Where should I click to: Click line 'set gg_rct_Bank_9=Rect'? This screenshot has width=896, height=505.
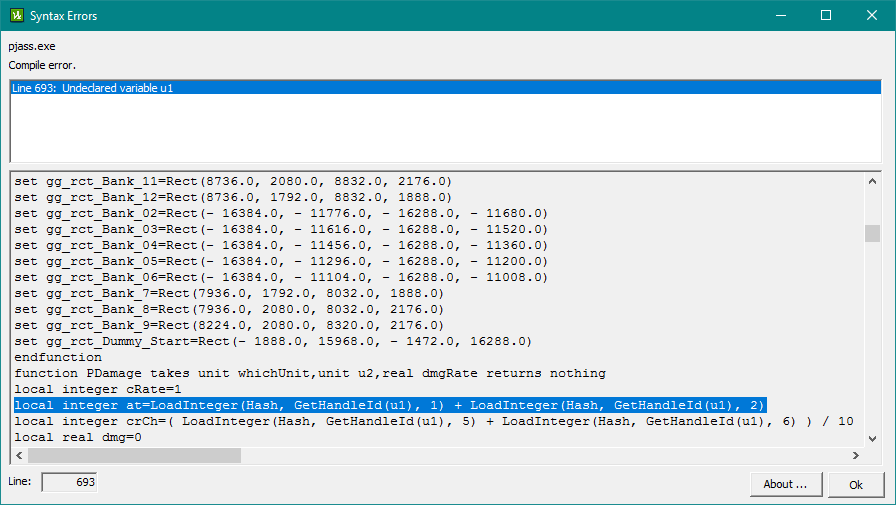(229, 325)
